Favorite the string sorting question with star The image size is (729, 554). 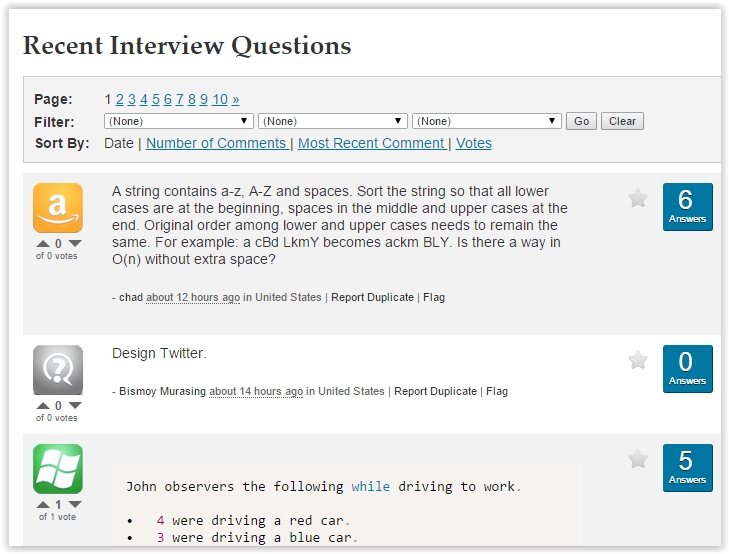pos(638,198)
